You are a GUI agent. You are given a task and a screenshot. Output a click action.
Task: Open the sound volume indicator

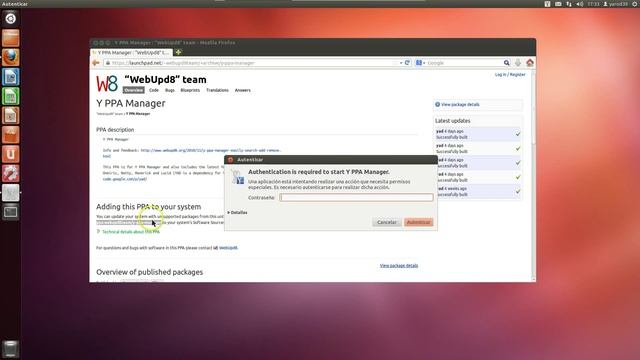coord(580,4)
